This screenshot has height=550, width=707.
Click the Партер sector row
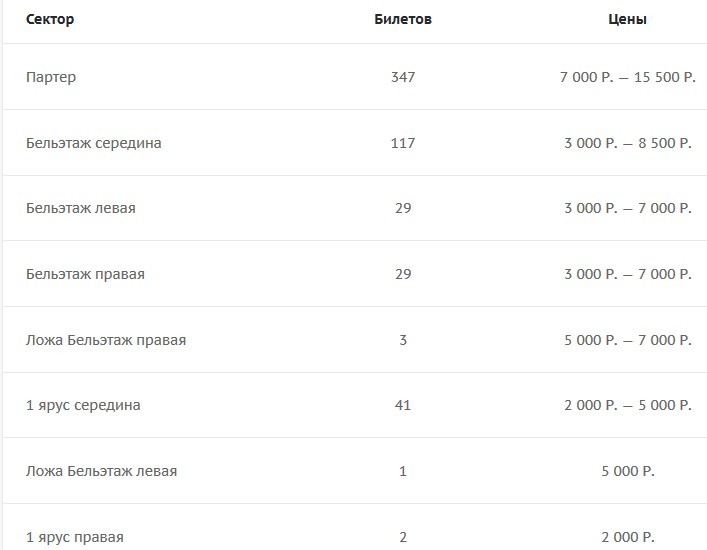(x=51, y=77)
